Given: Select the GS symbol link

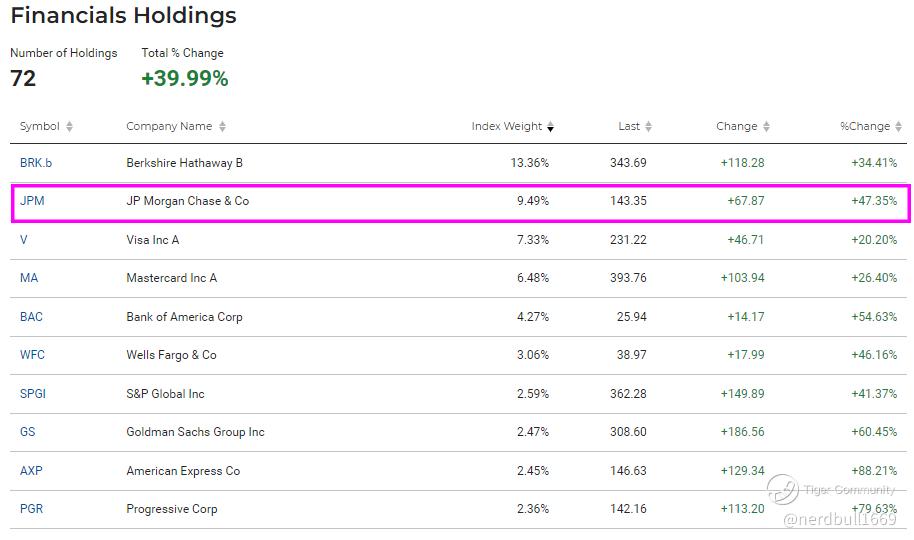Looking at the screenshot, I should point(28,432).
